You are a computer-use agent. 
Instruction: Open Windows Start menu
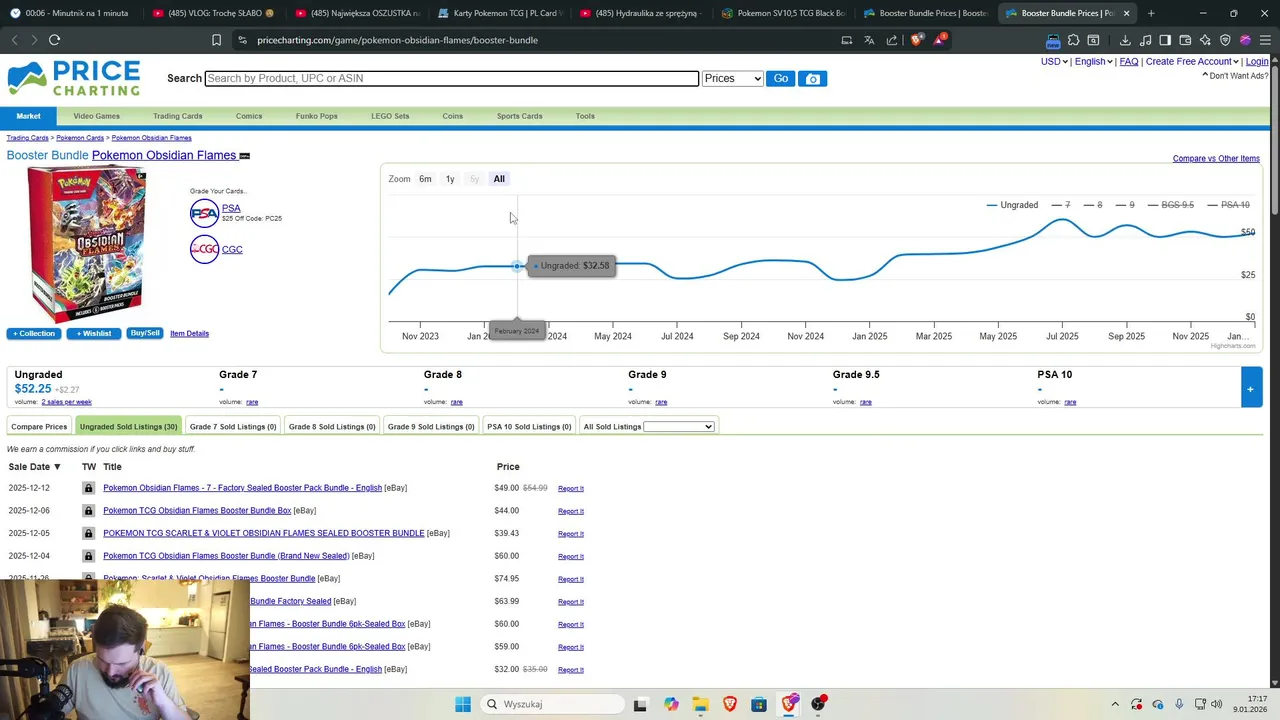[x=463, y=704]
